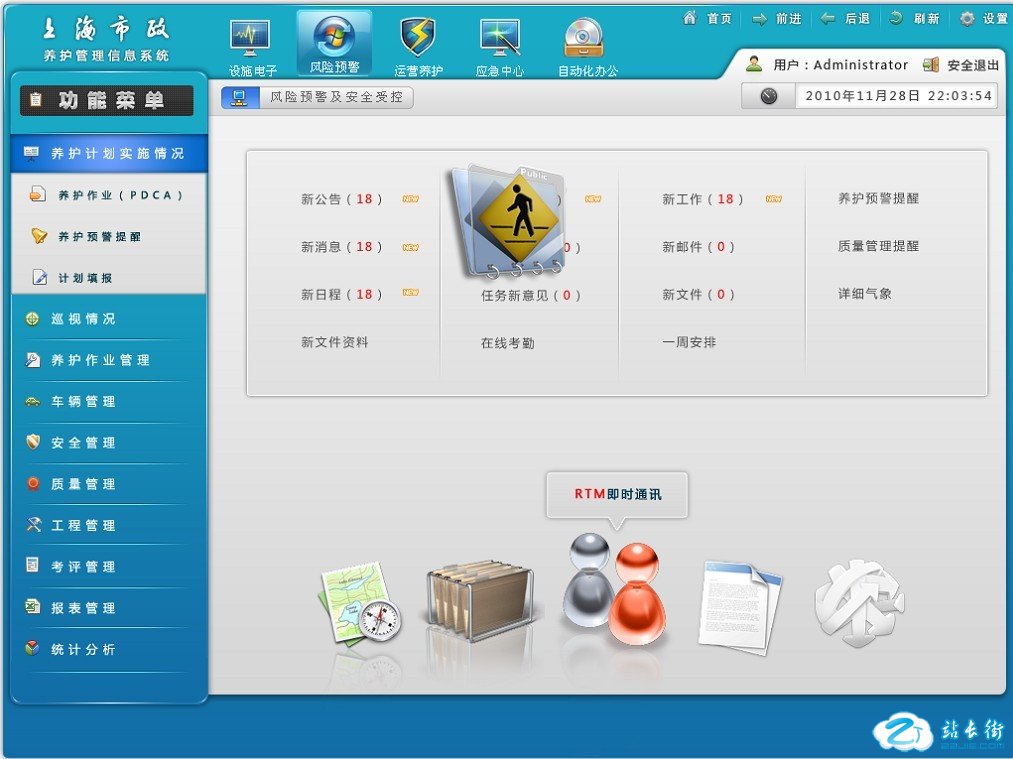Open the 详细气象 weather link
This screenshot has width=1013, height=759.
pyautogui.click(x=864, y=294)
